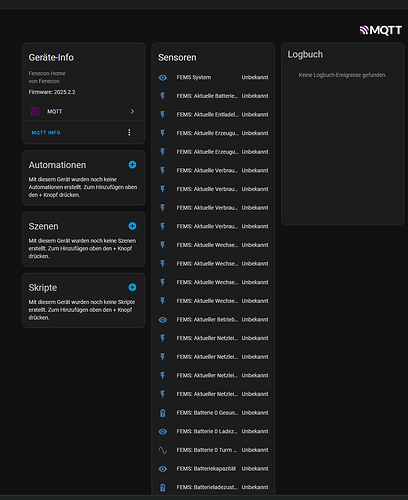Screen dimensions: 408x500
Task: Click eye icon of Aktueller Betrieb sensor
Action: pos(163,320)
